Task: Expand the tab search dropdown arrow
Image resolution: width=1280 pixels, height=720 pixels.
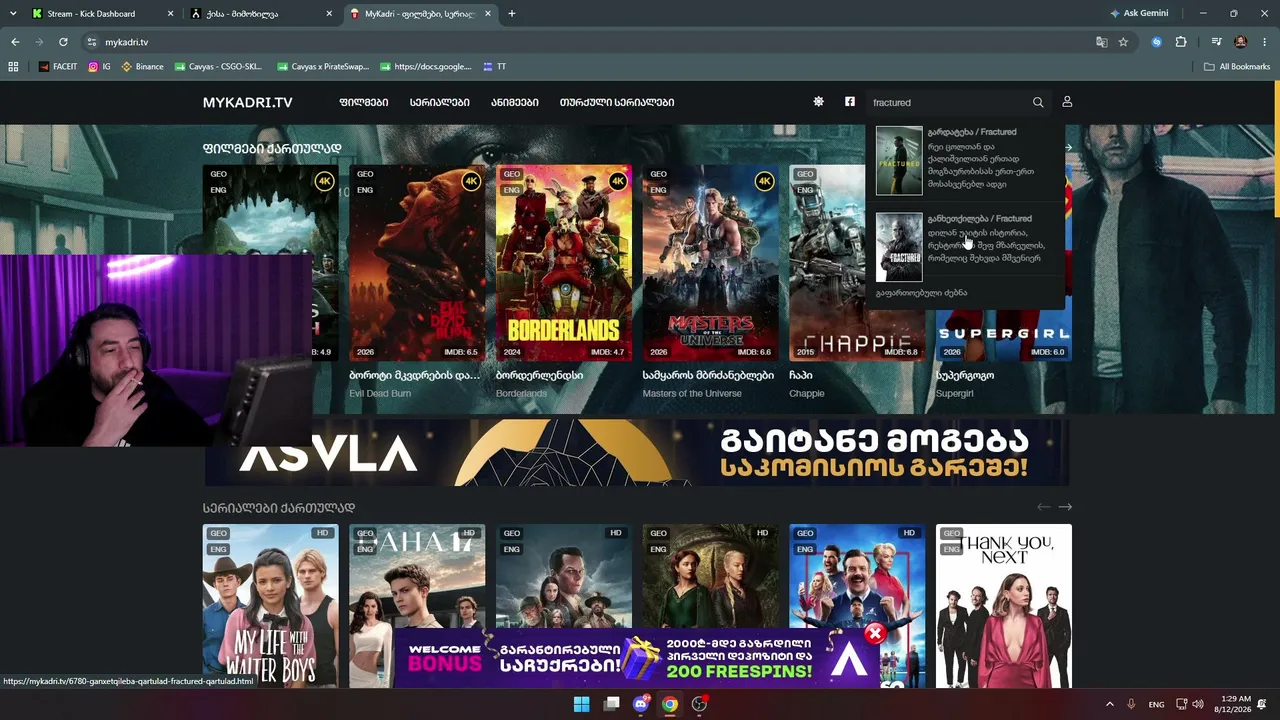Action: click(12, 14)
